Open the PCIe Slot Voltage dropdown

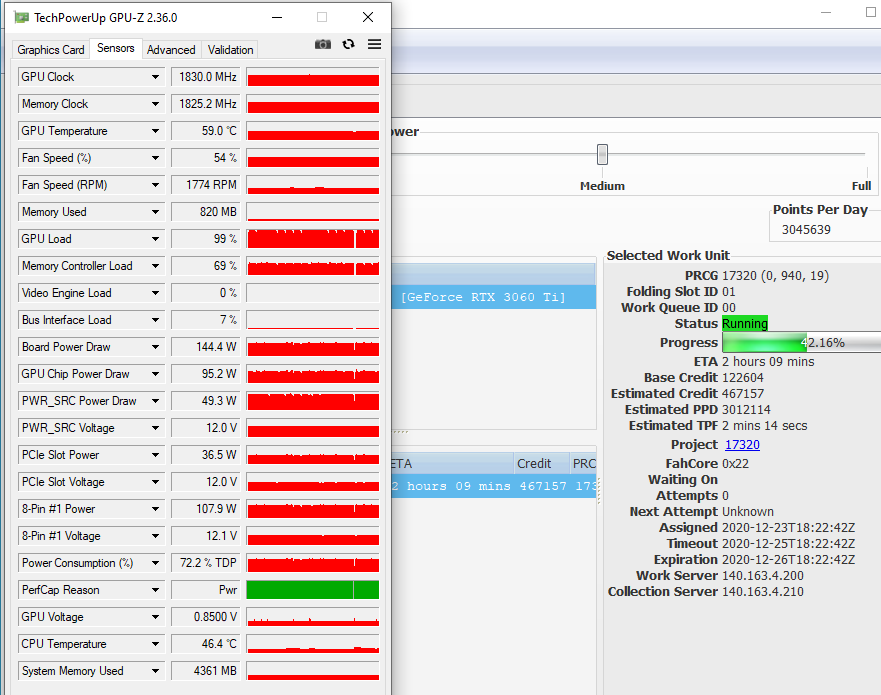coord(156,481)
